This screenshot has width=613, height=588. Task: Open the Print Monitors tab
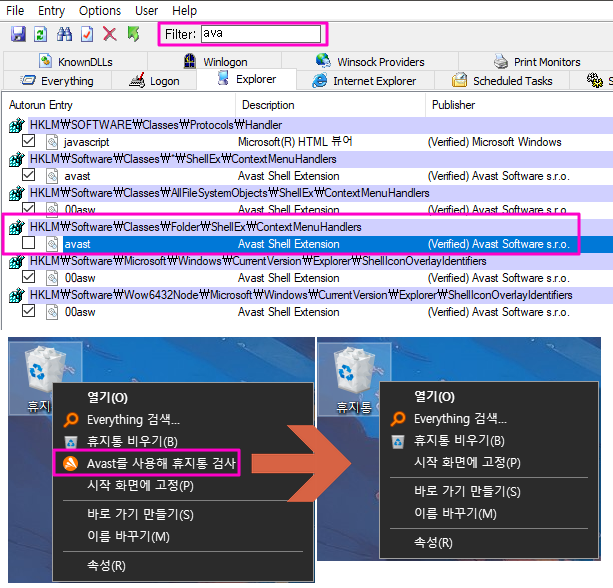tap(536, 61)
